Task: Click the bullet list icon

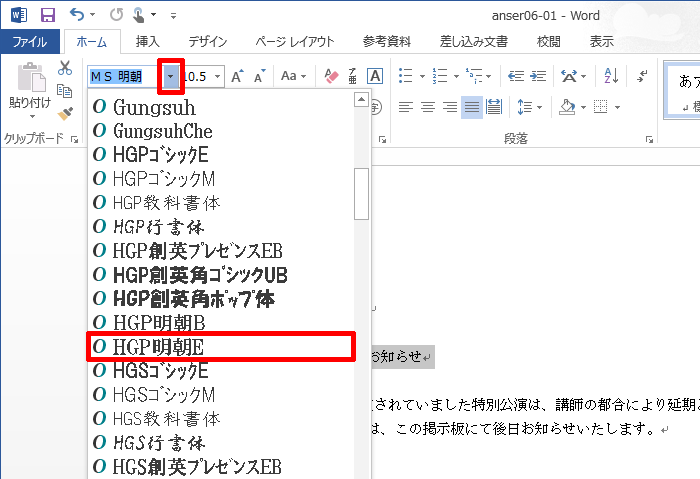Action: coord(405,76)
